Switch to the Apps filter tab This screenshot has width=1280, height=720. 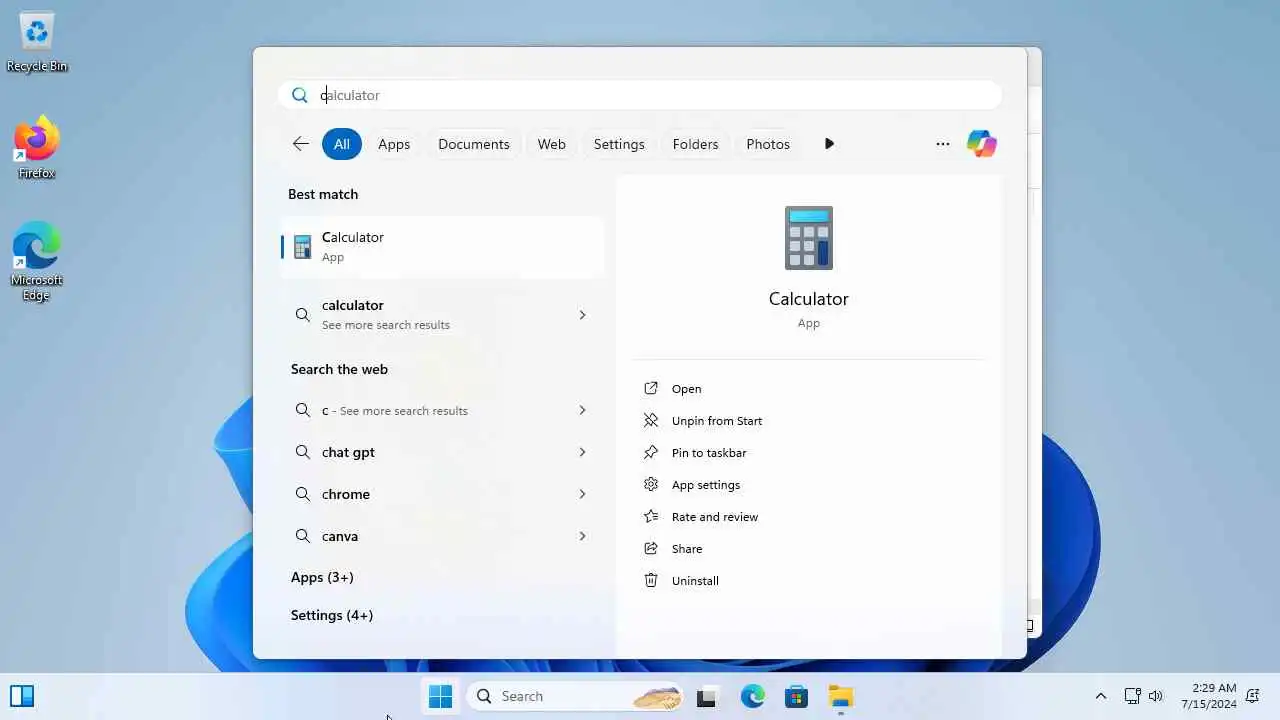pyautogui.click(x=394, y=144)
